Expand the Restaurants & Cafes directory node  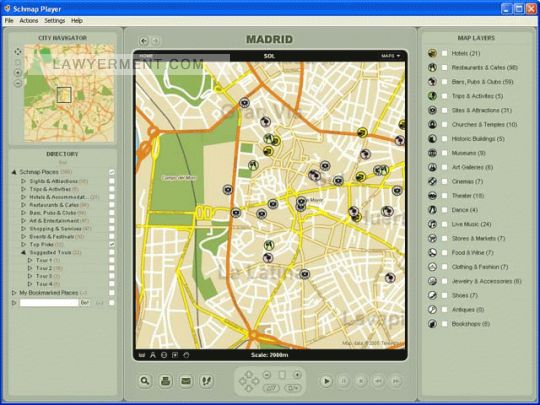[23, 205]
